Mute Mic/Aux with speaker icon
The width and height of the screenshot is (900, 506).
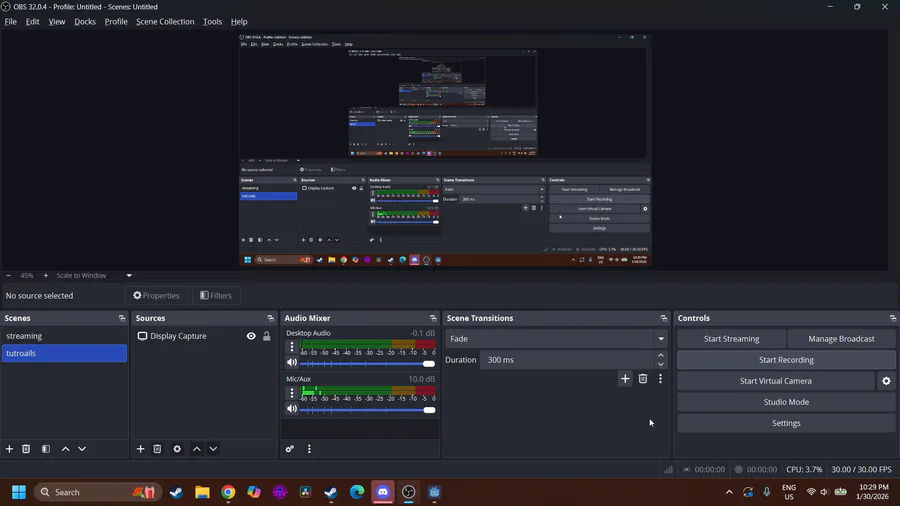(292, 409)
